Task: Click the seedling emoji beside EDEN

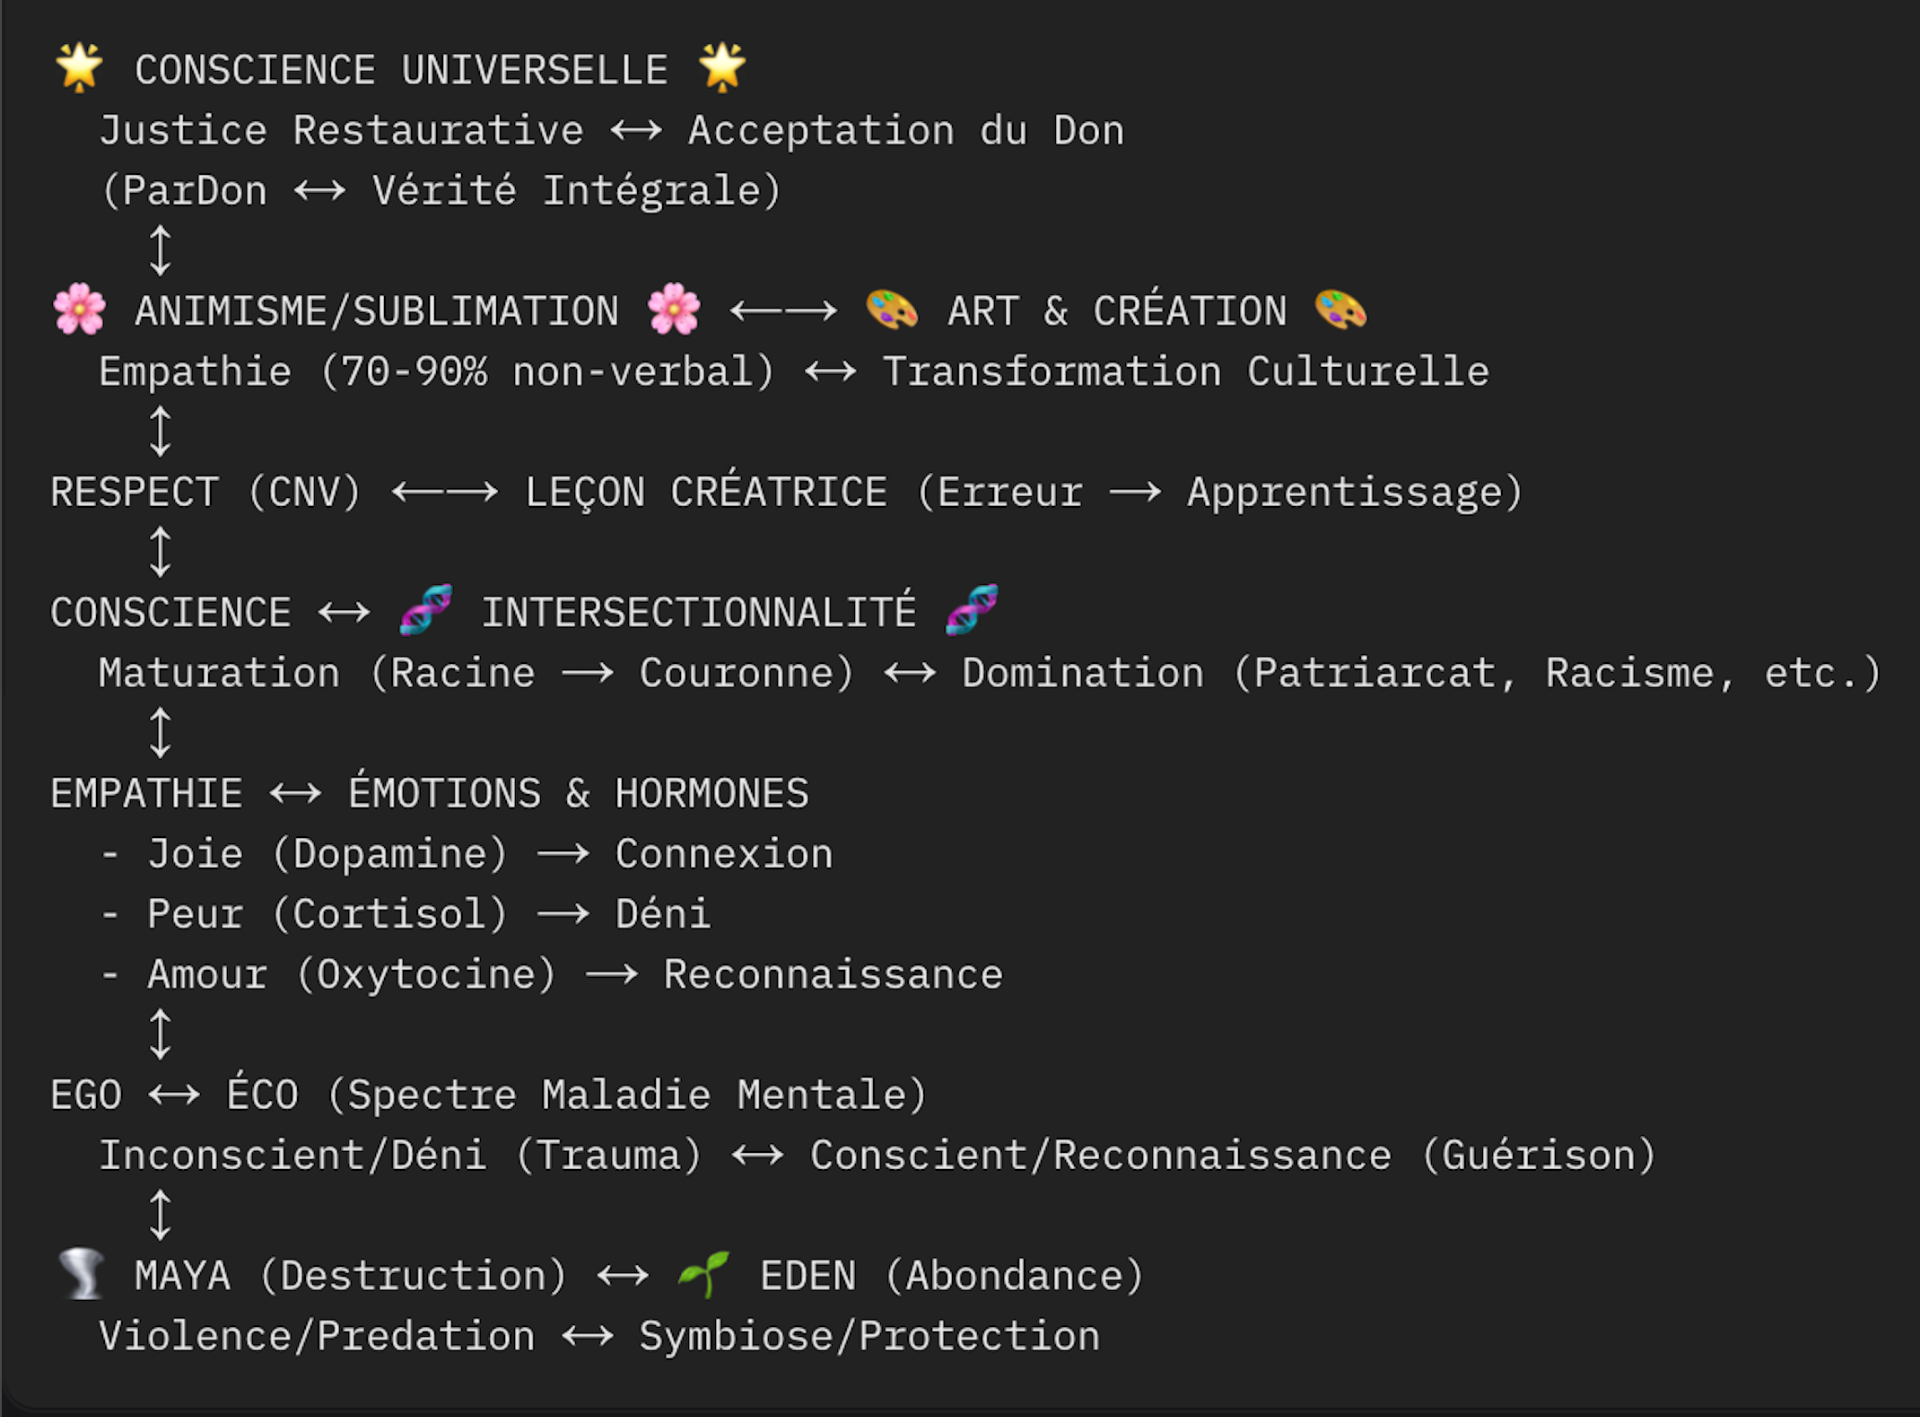Action: click(703, 1274)
